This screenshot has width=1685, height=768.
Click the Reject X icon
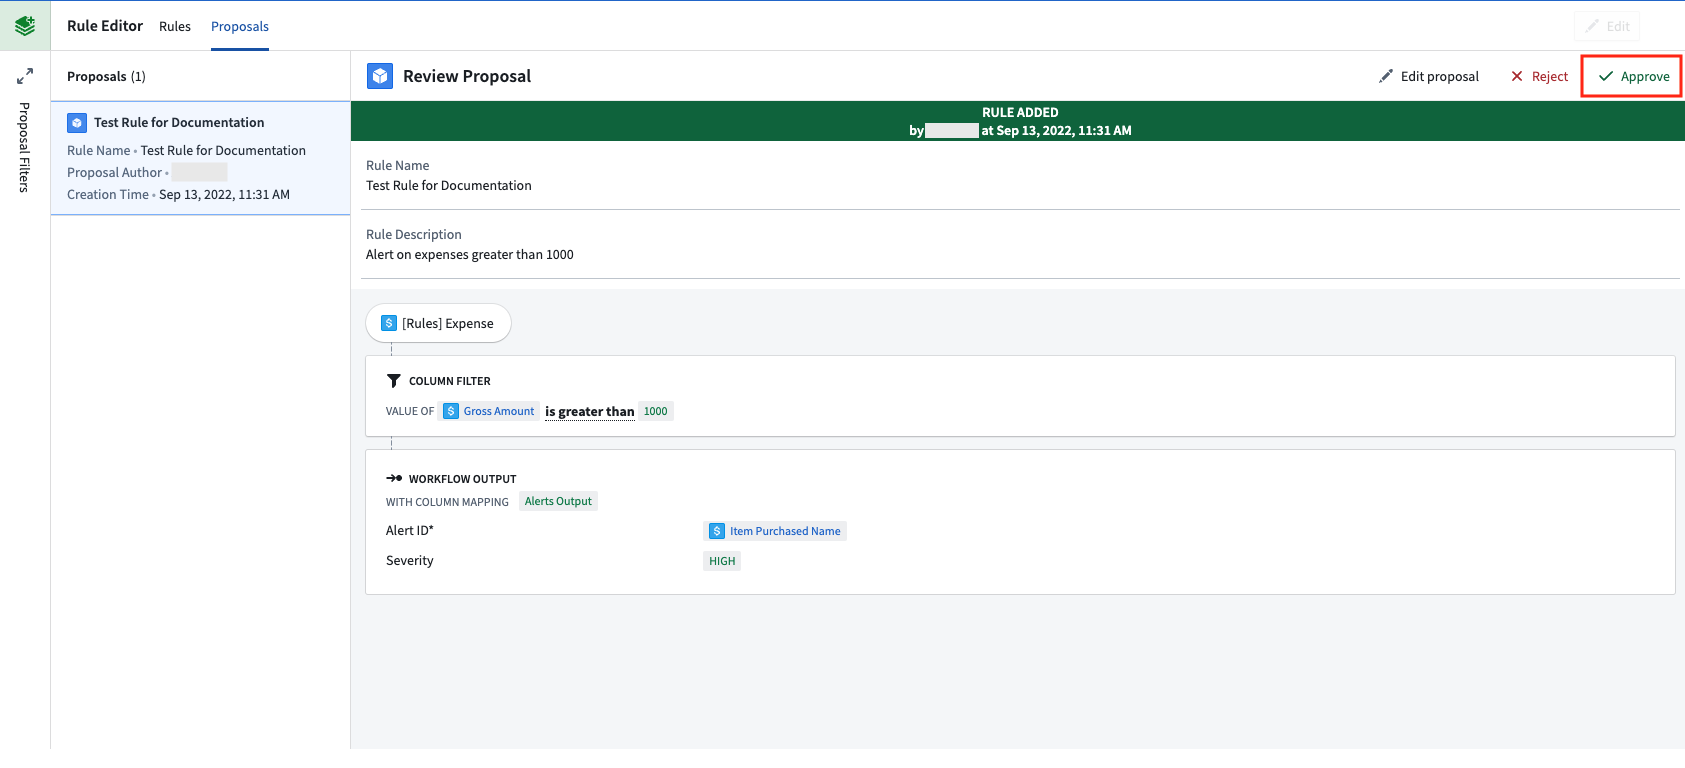1517,76
